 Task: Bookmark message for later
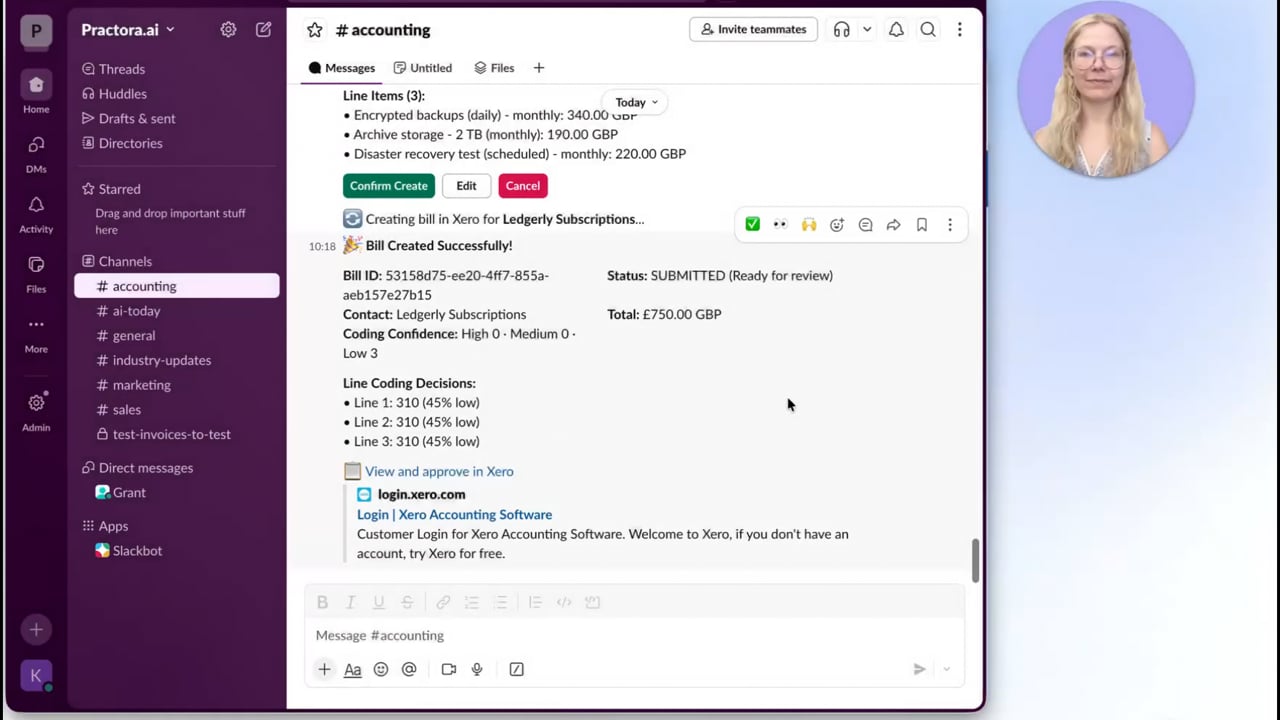pos(922,225)
